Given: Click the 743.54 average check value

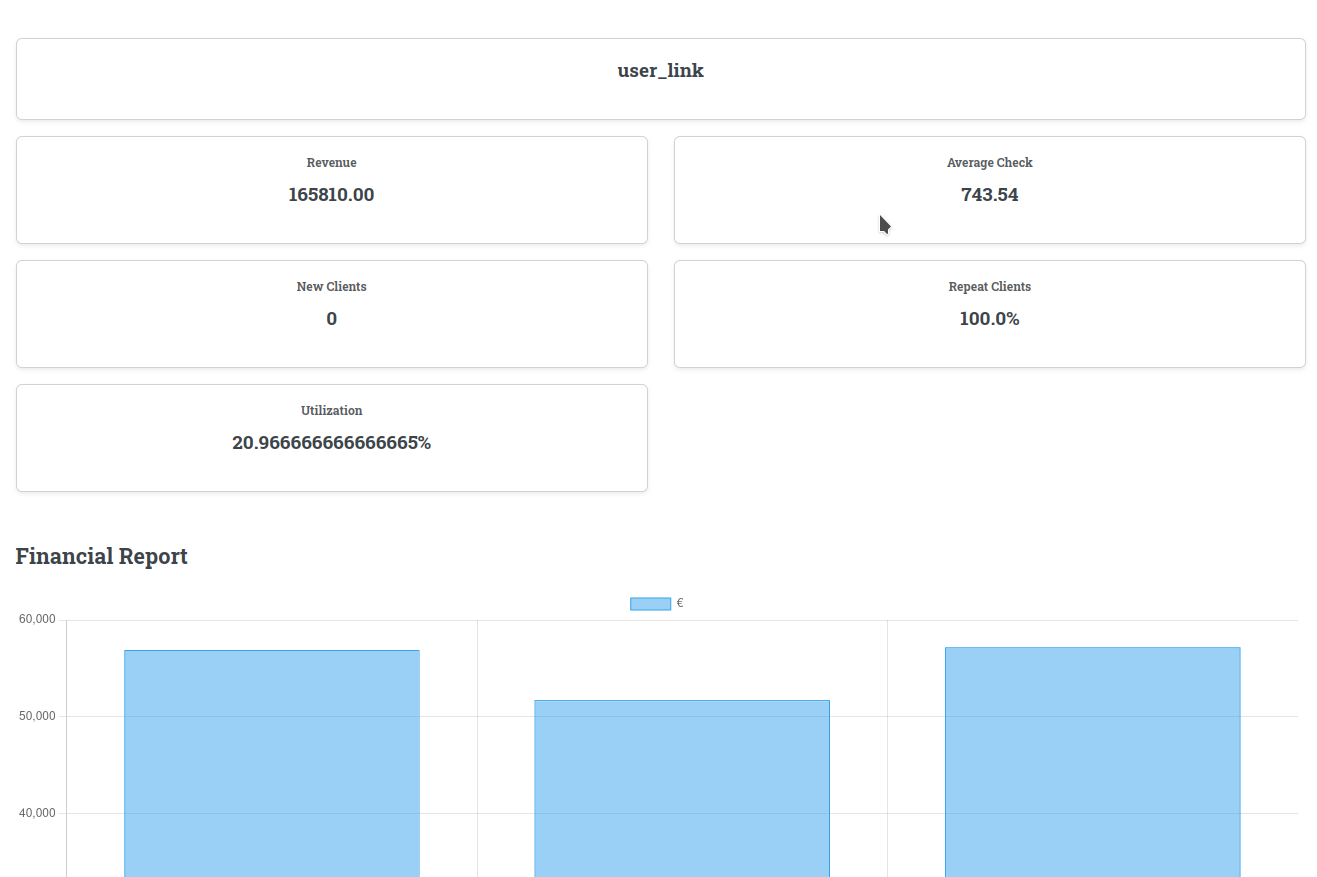Looking at the screenshot, I should [x=989, y=195].
